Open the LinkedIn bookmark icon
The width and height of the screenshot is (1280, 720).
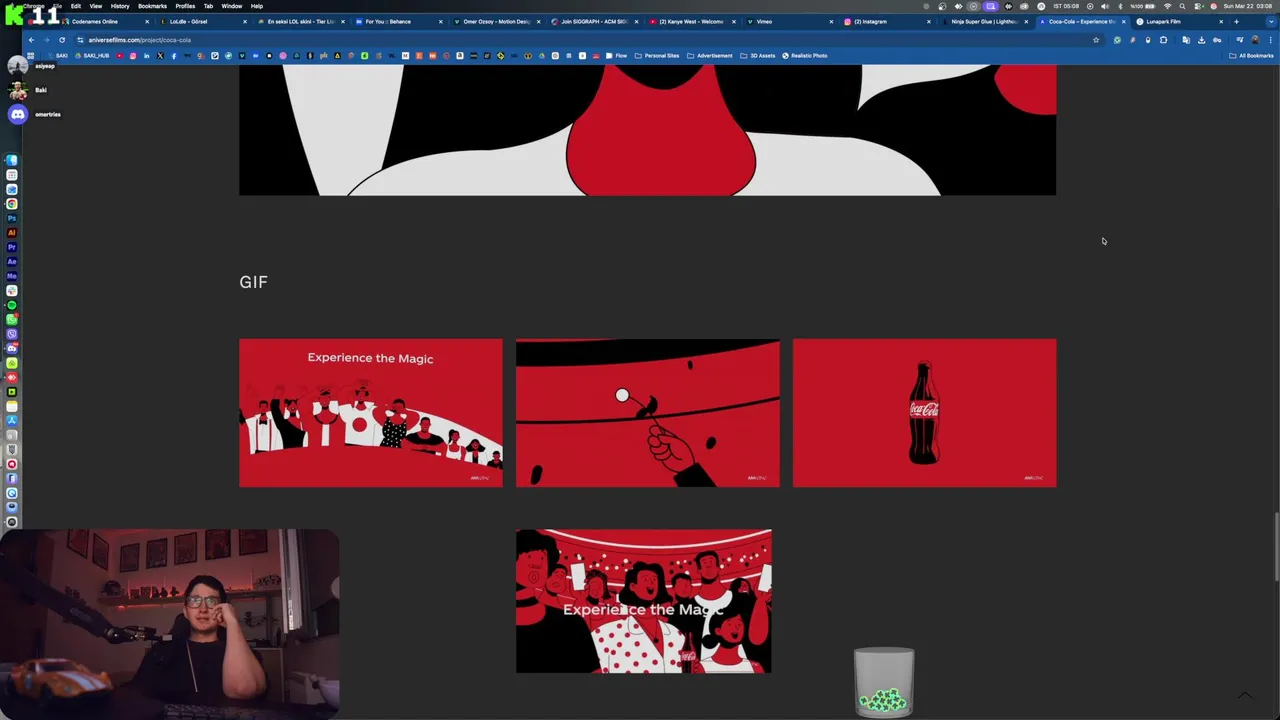click(147, 55)
